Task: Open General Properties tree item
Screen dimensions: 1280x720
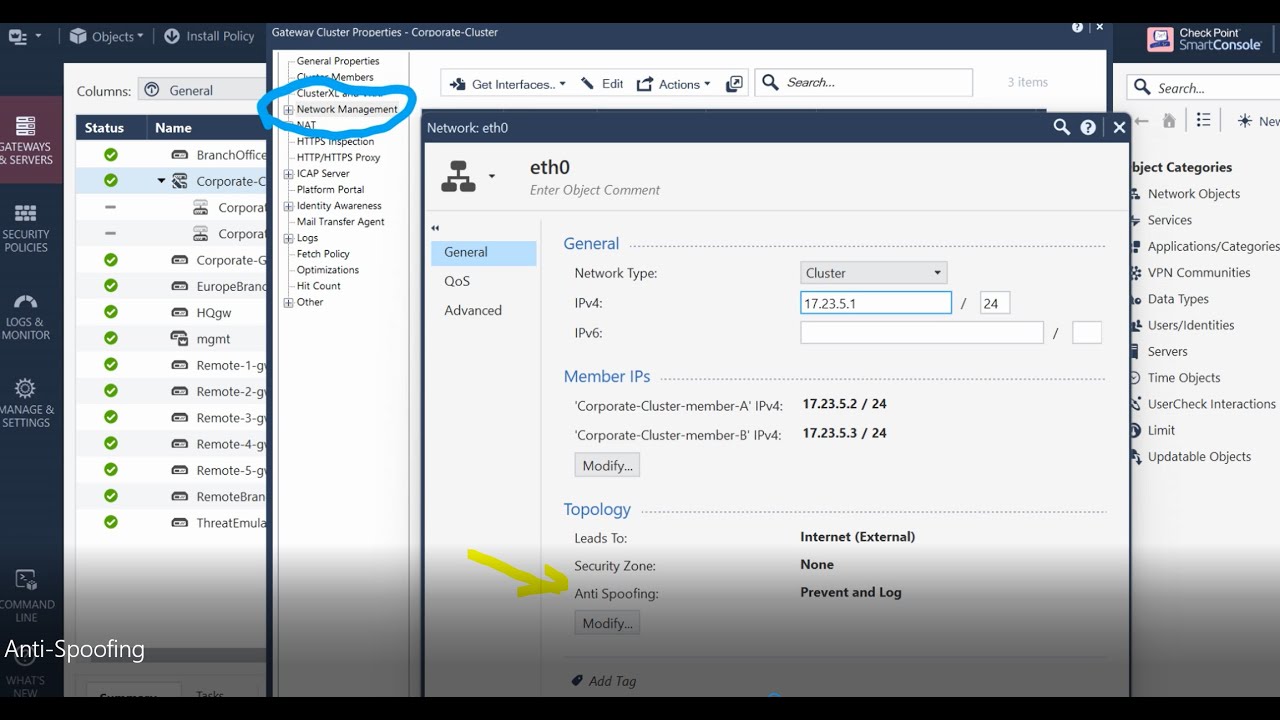Action: 337,61
